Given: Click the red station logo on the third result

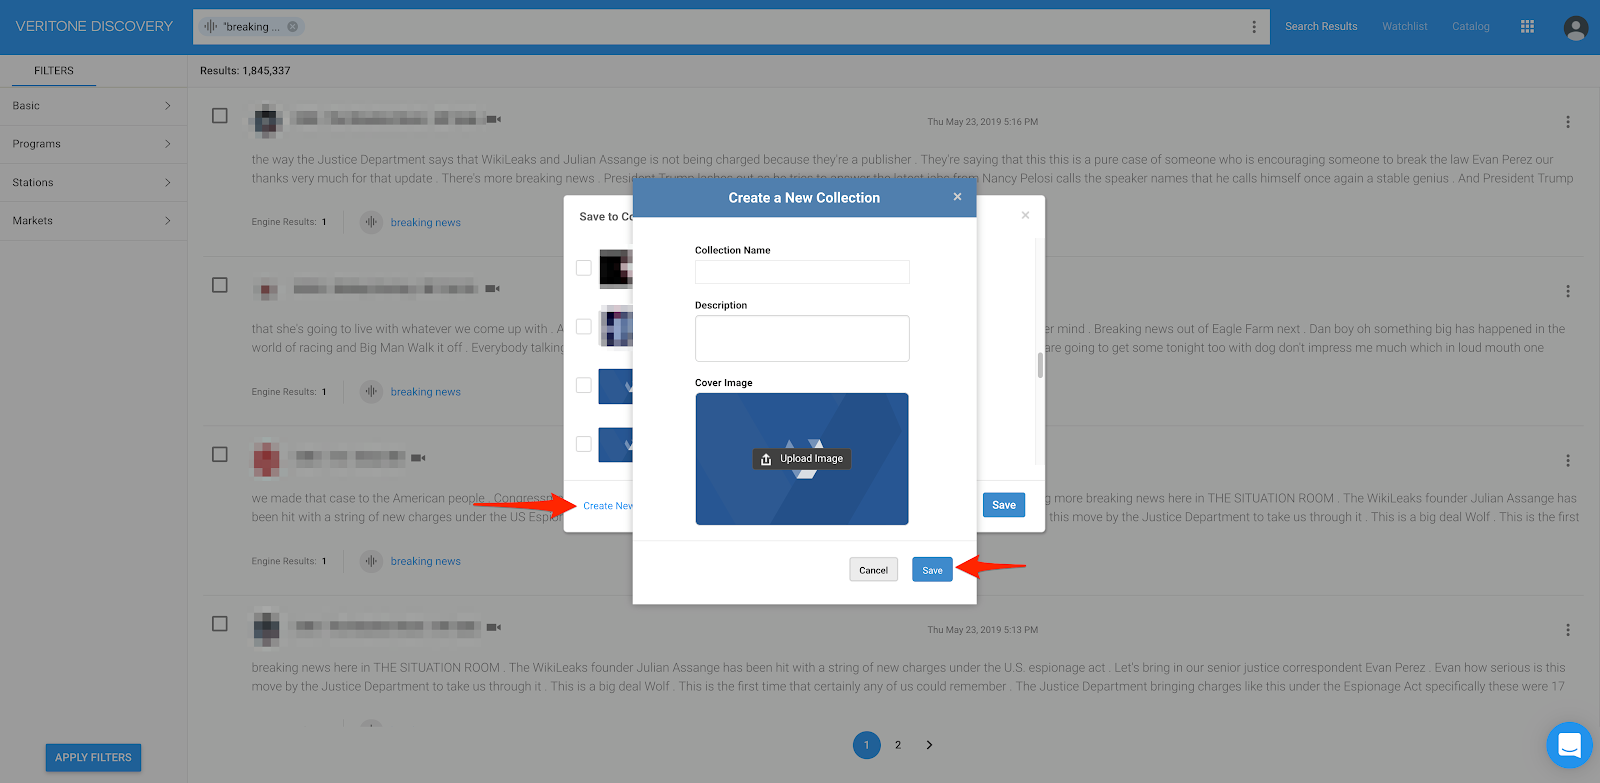Looking at the screenshot, I should (x=266, y=458).
